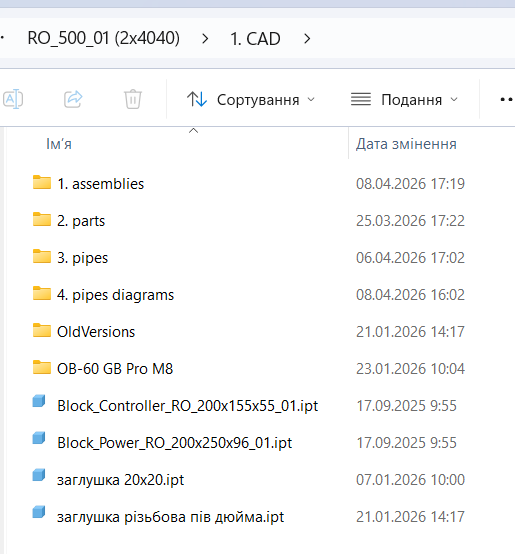Click date 07.01.2026 10:00
This screenshot has width=515, height=554.
tap(410, 480)
